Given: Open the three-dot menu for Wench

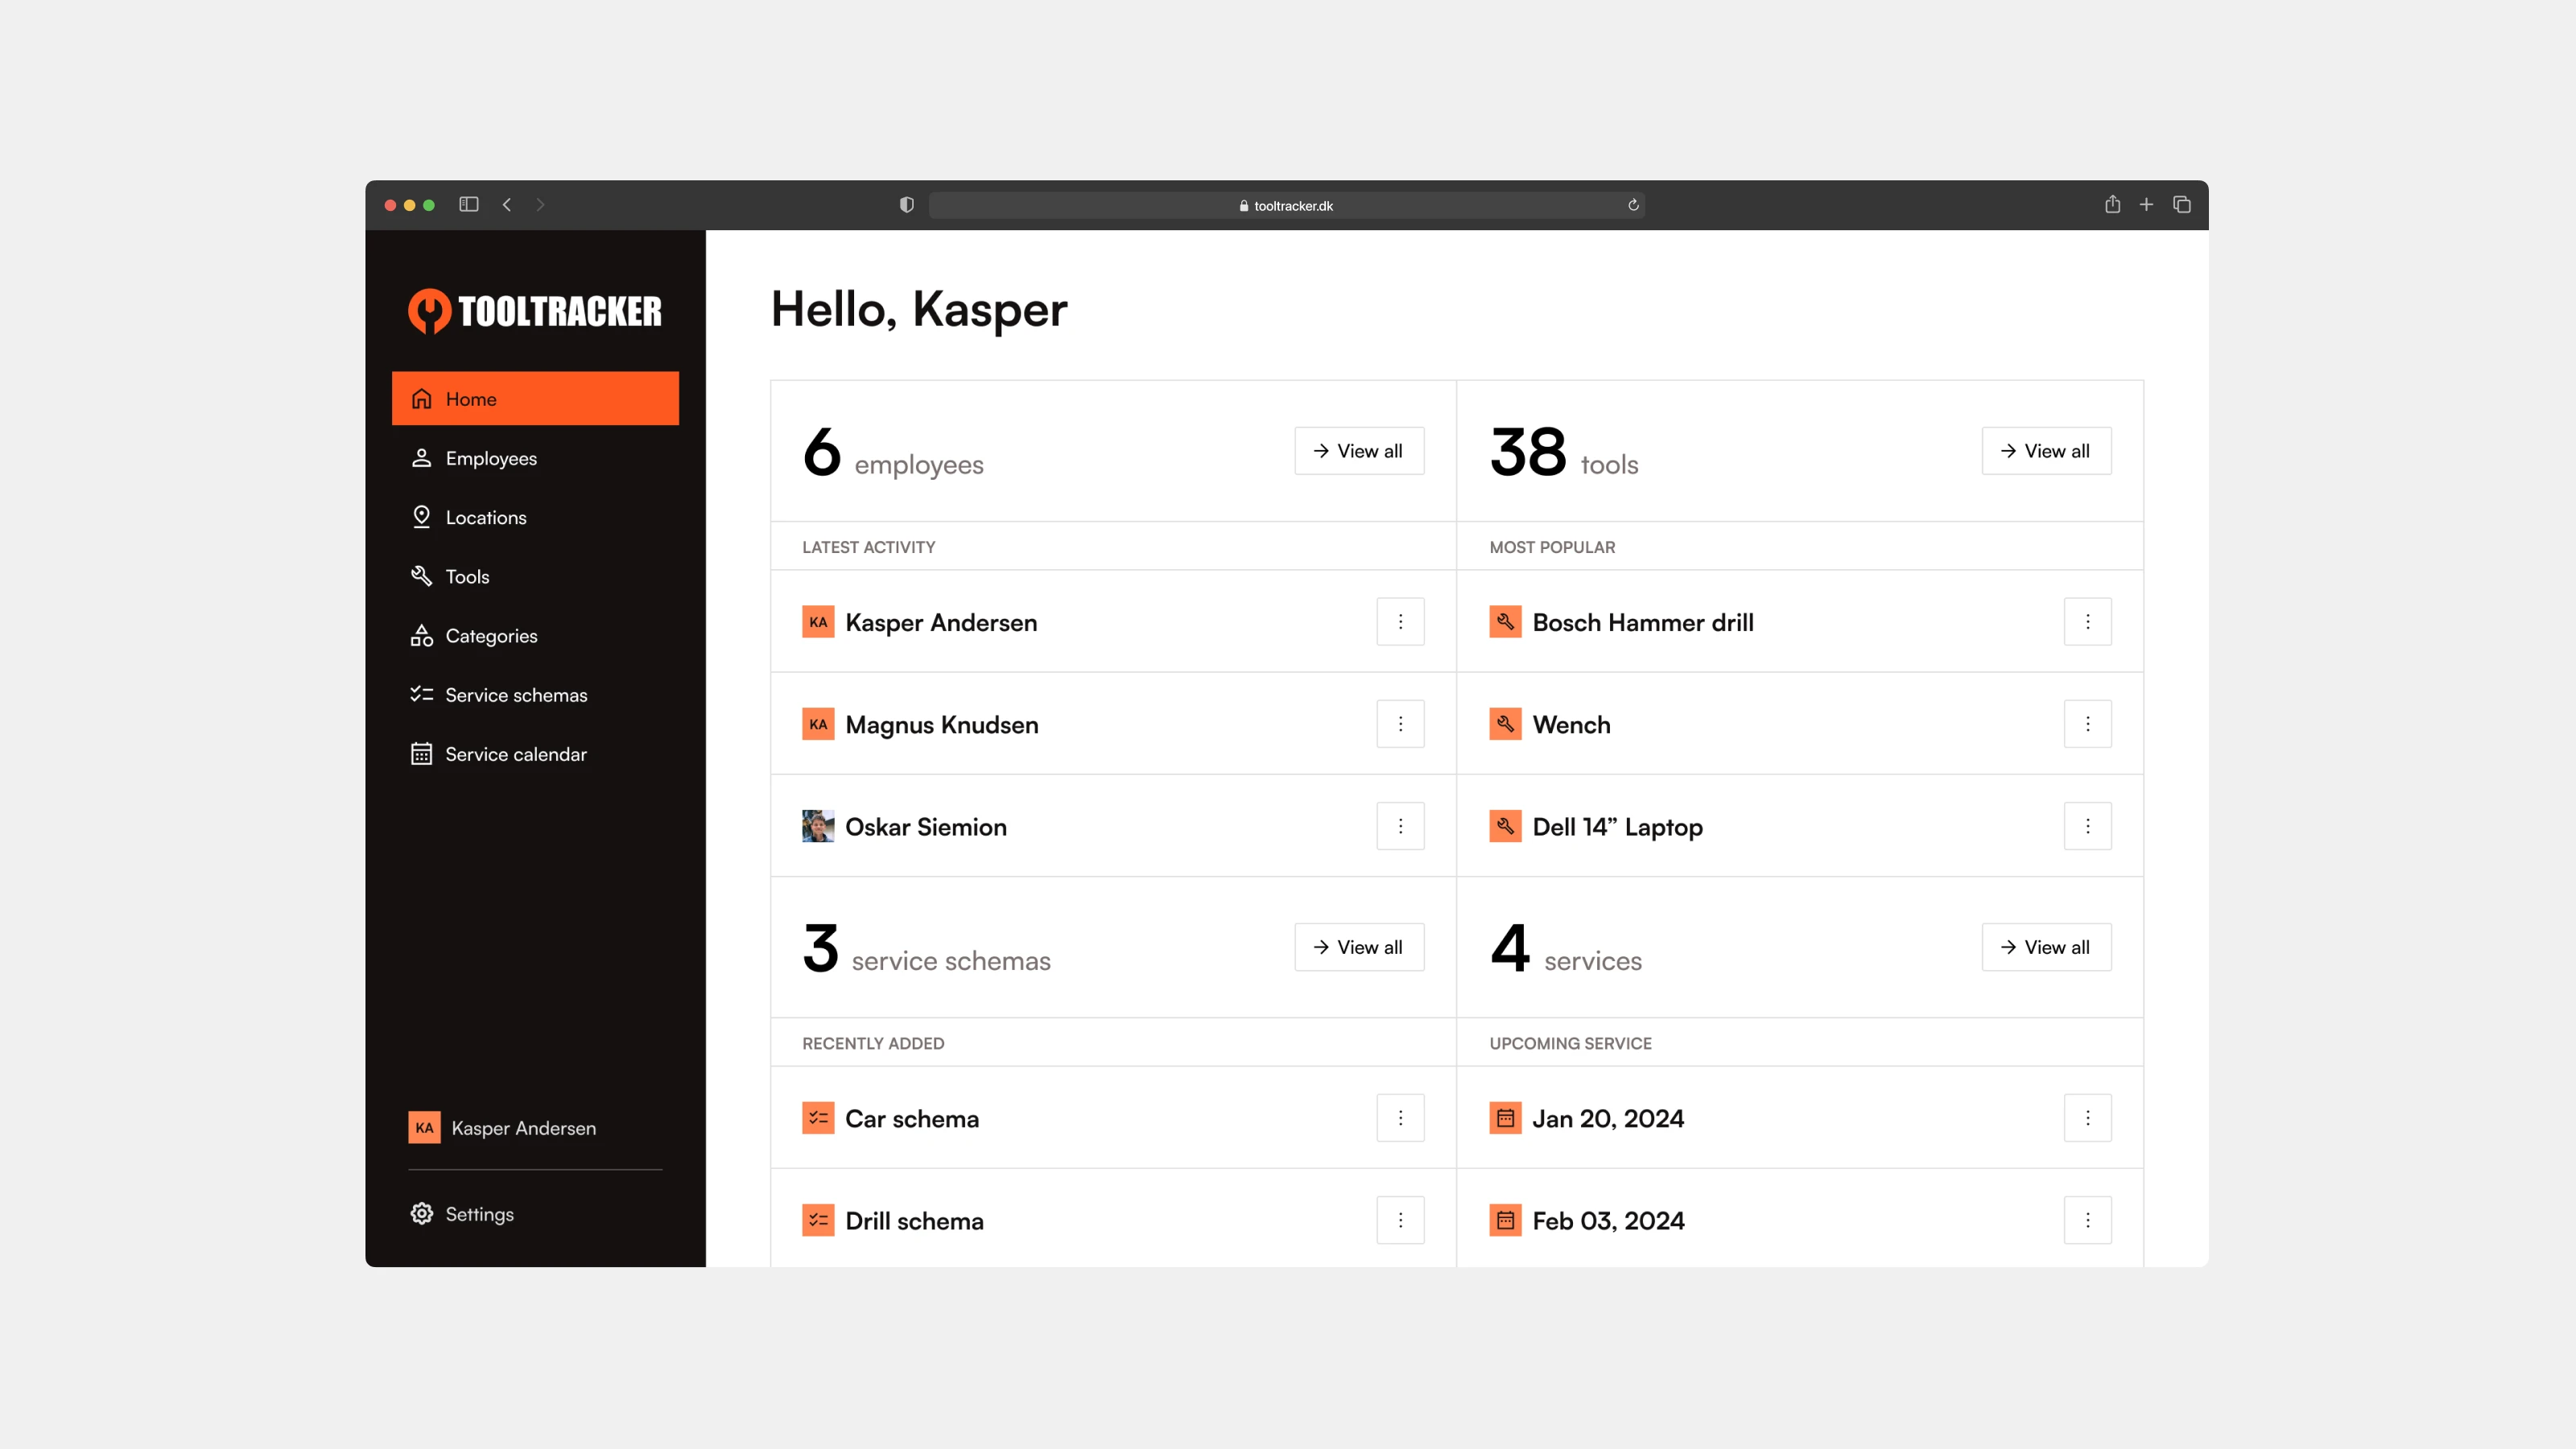Looking at the screenshot, I should (x=2087, y=724).
